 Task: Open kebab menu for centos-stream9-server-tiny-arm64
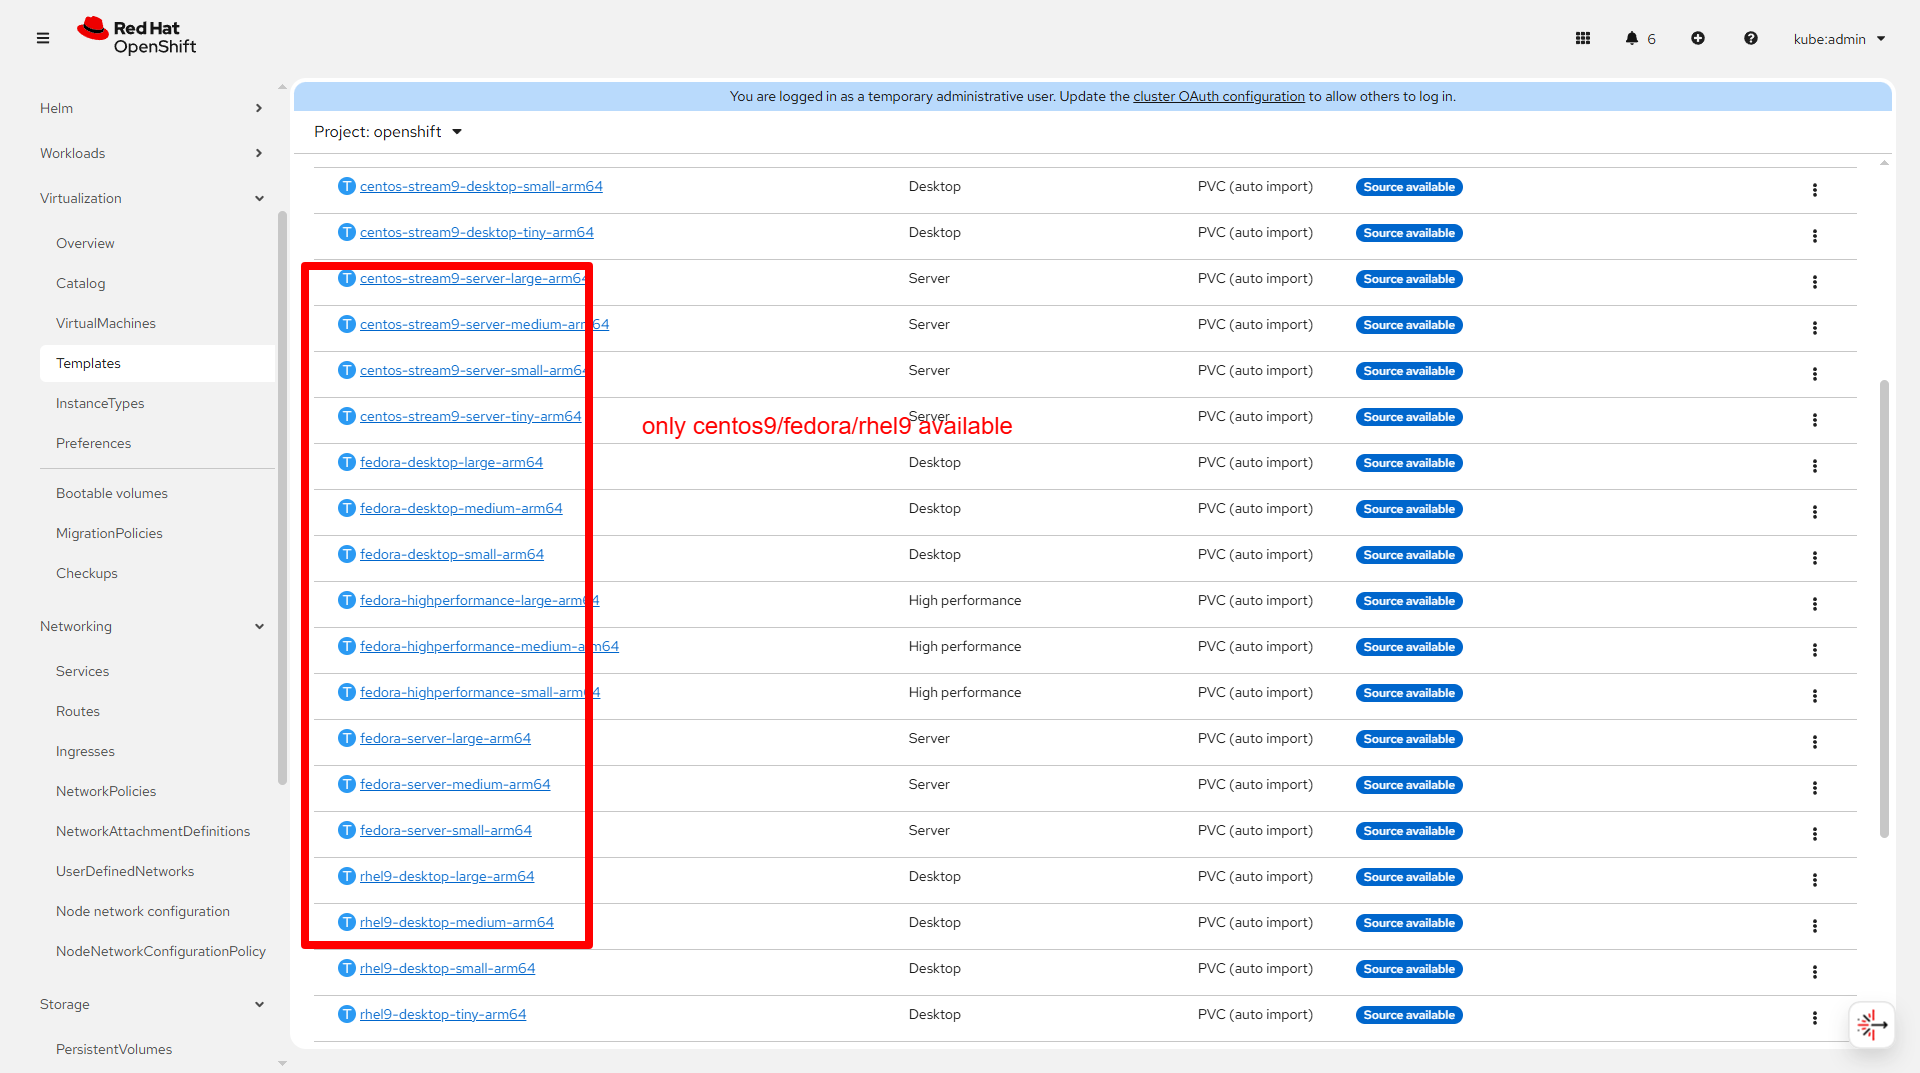(1815, 420)
